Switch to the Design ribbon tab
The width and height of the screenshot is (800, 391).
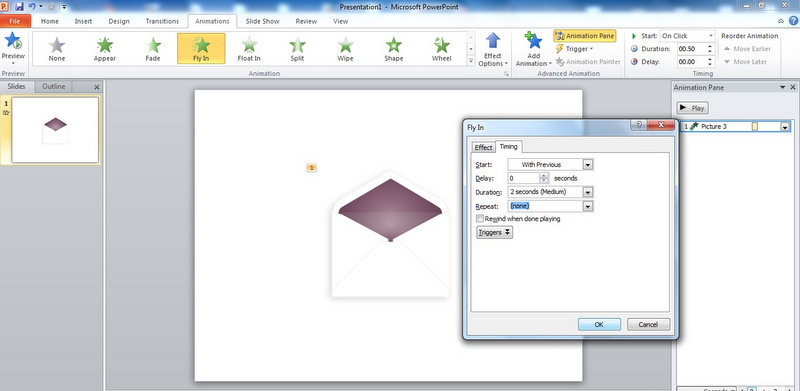click(119, 21)
